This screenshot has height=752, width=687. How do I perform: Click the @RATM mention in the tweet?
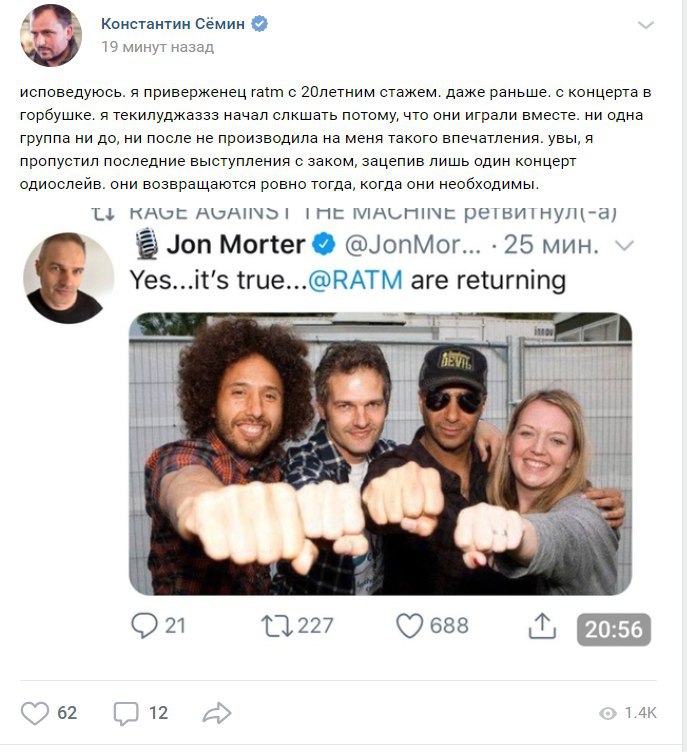(355, 280)
